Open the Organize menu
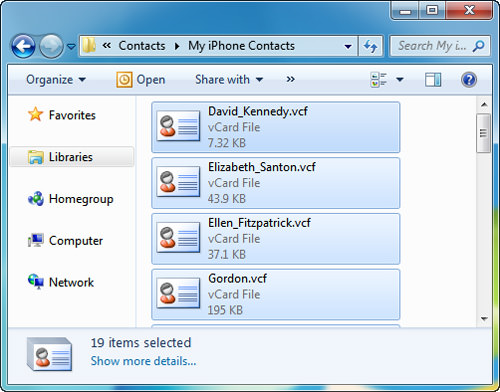 (x=56, y=80)
